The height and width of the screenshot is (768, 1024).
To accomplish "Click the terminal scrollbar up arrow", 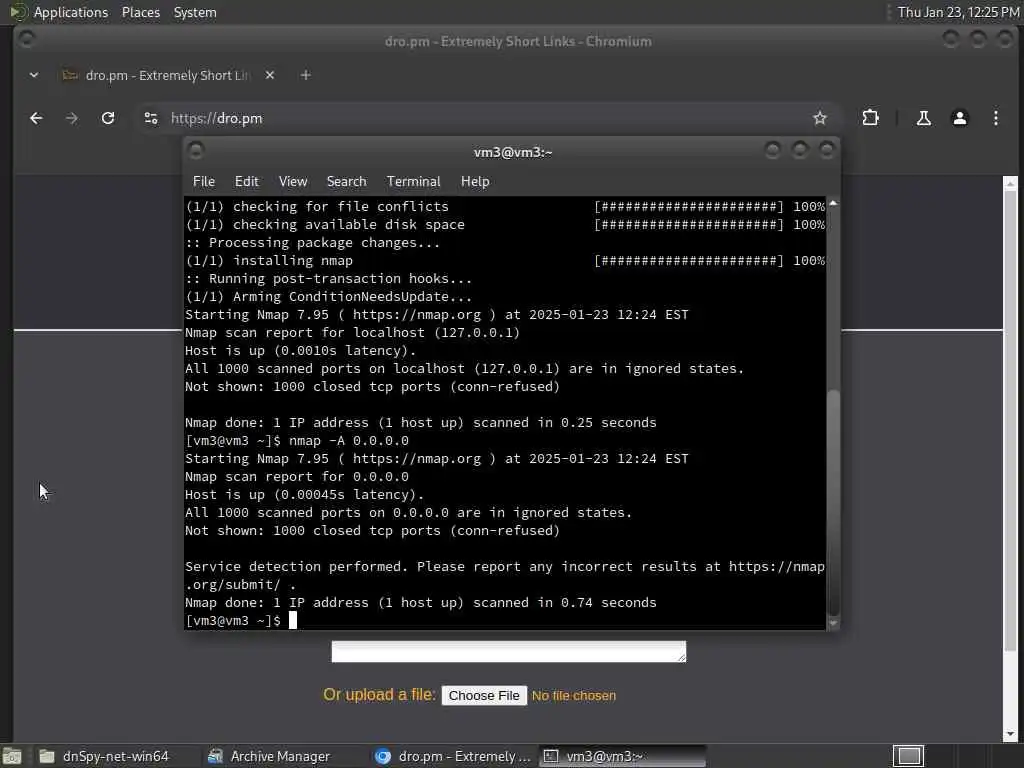I will click(833, 203).
